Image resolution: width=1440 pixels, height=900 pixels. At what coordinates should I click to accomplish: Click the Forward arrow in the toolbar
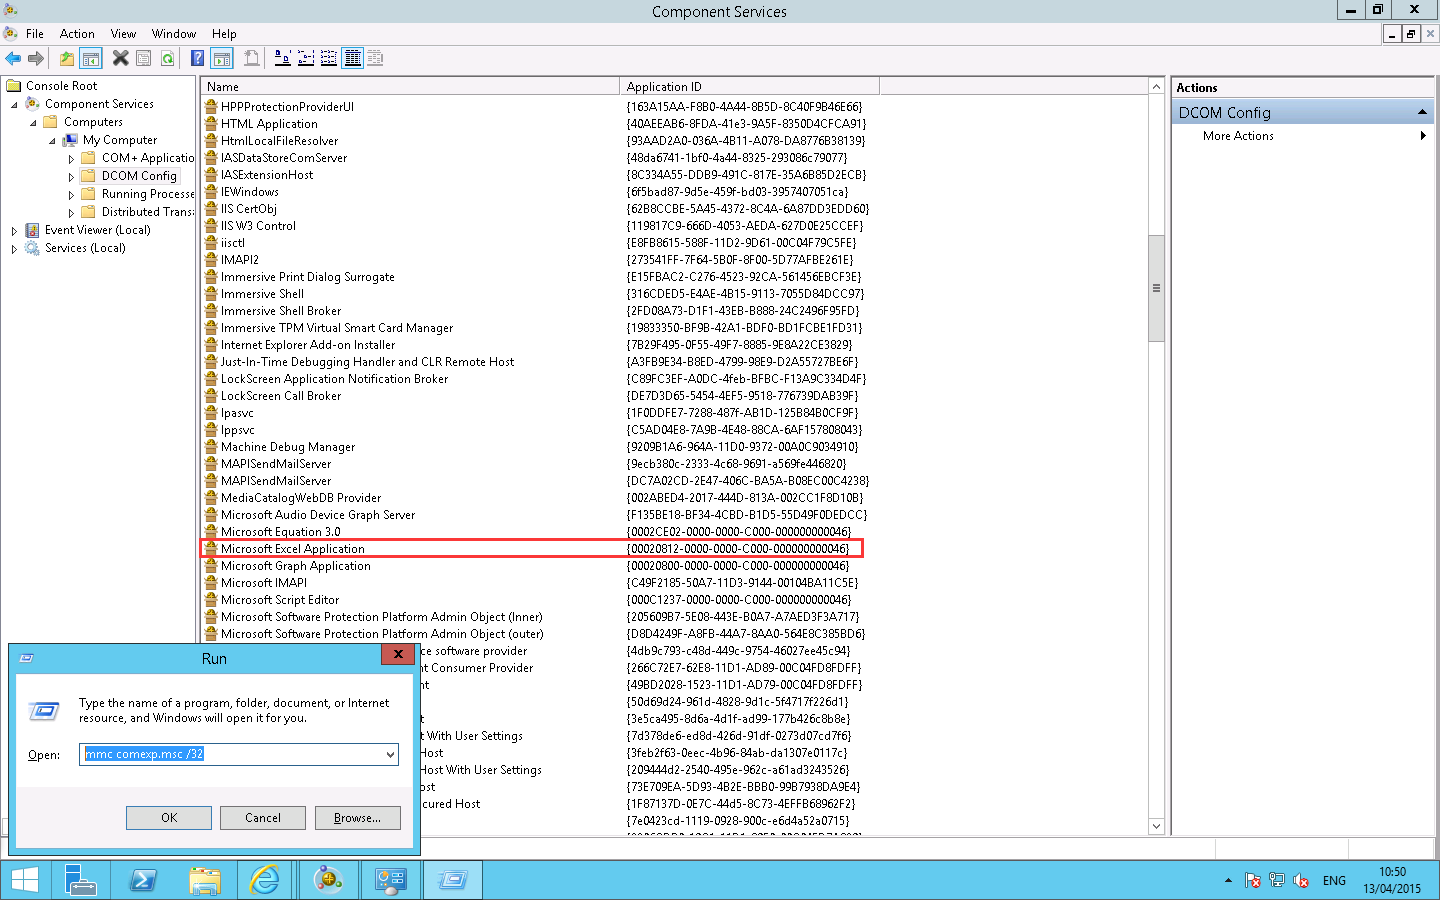click(36, 59)
